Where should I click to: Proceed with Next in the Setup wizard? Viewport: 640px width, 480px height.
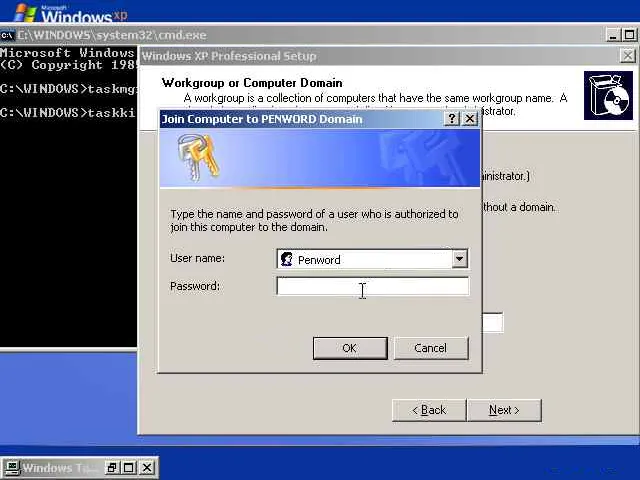(504, 410)
